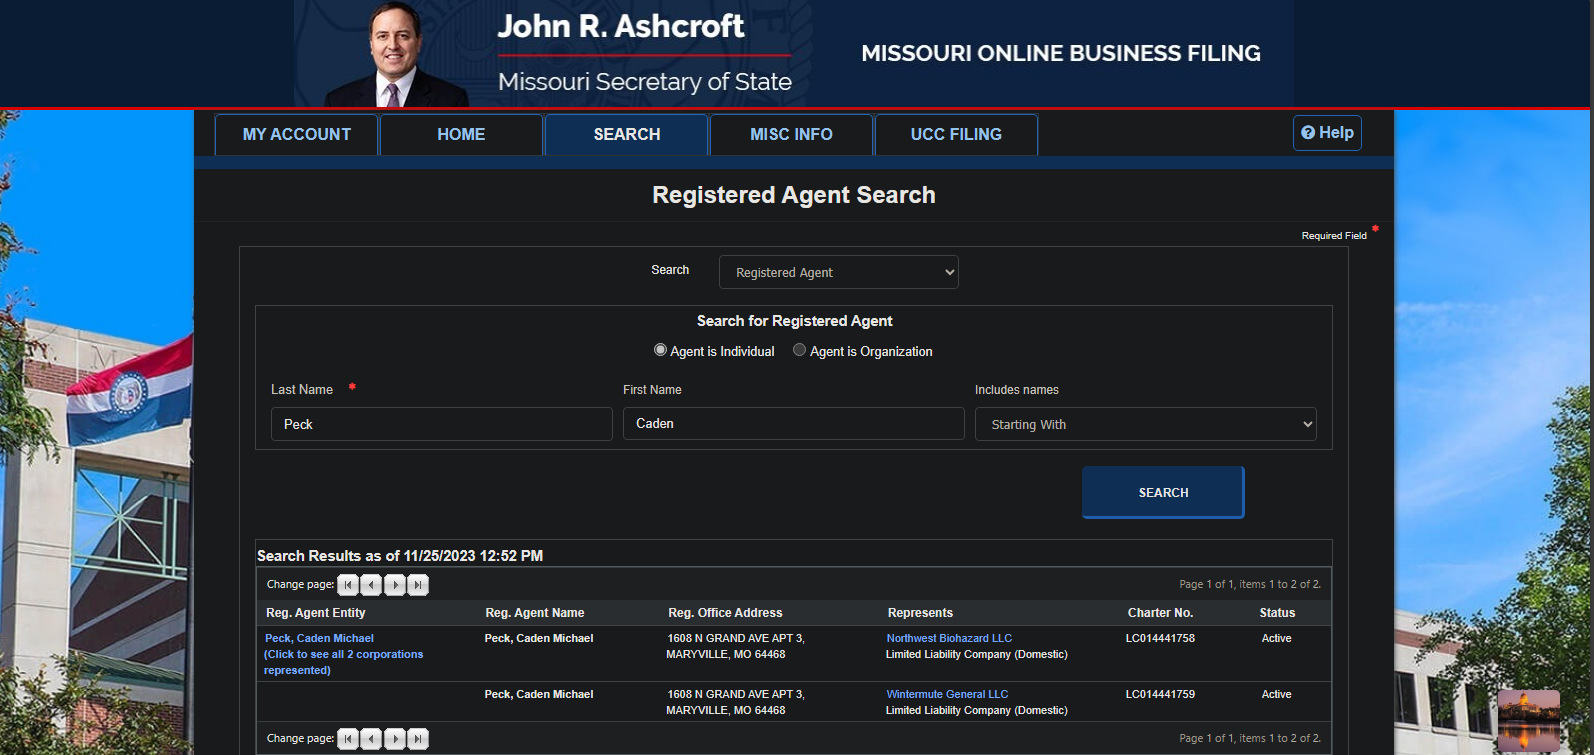
Task: Click the Required Field note
Action: point(1334,236)
